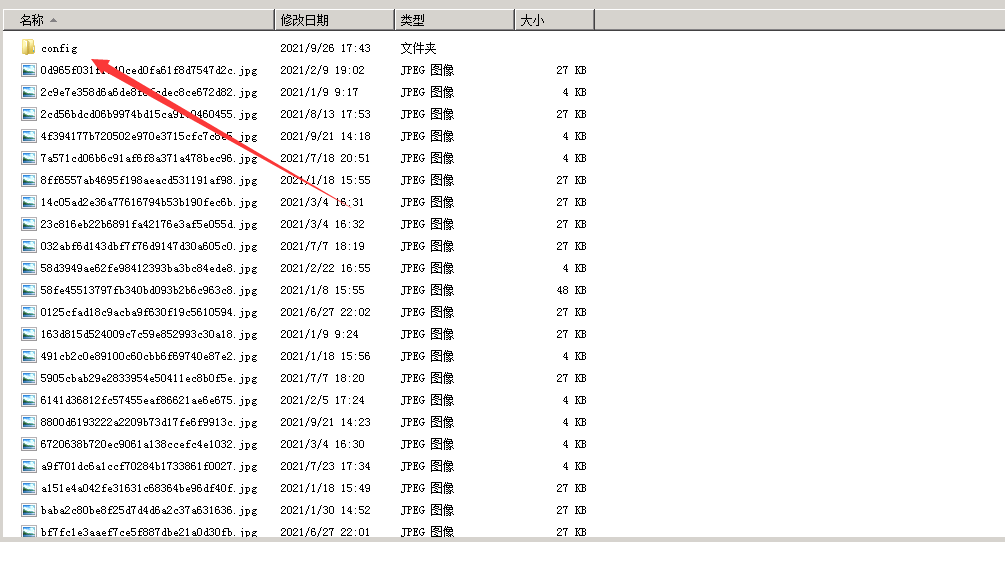Click the date 2021/1/18 15:55
The width and height of the screenshot is (1005, 562).
coord(325,180)
